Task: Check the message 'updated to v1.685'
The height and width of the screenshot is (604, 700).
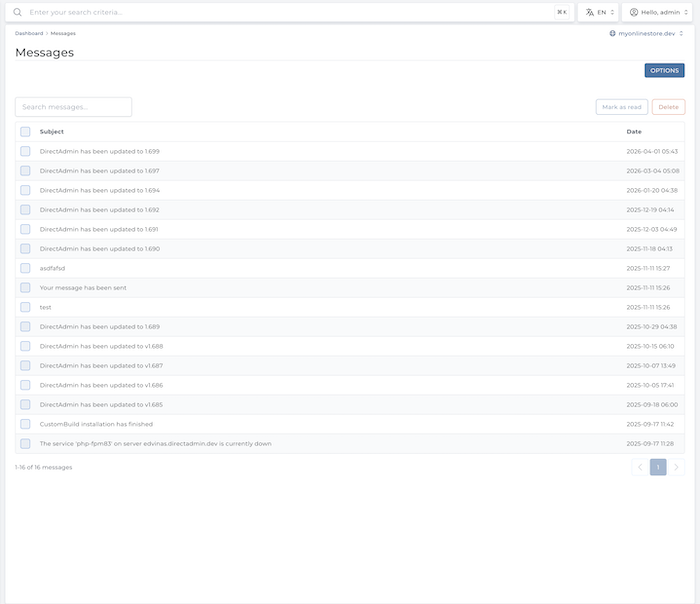Action: pyautogui.click(x=25, y=405)
